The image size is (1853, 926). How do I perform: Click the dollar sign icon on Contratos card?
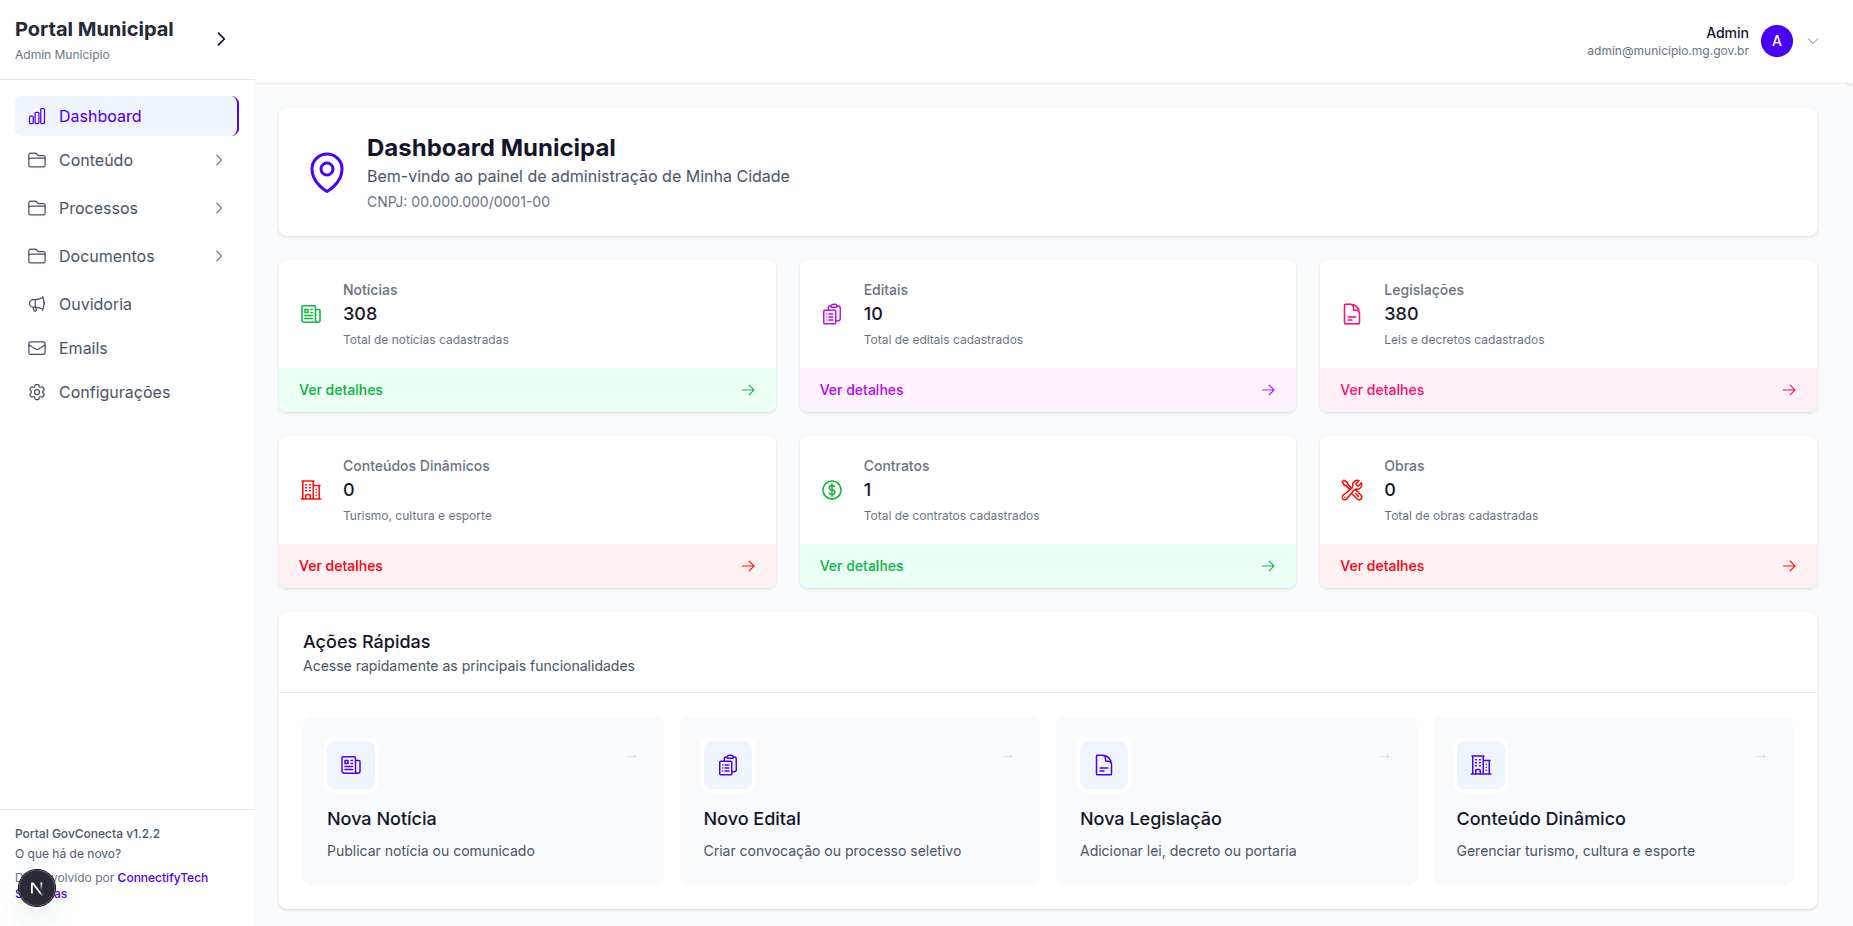(x=831, y=489)
